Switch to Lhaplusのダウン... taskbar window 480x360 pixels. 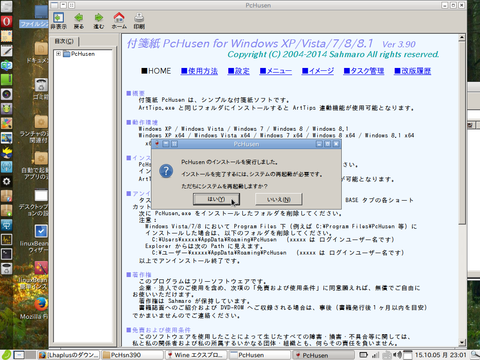(x=69, y=355)
